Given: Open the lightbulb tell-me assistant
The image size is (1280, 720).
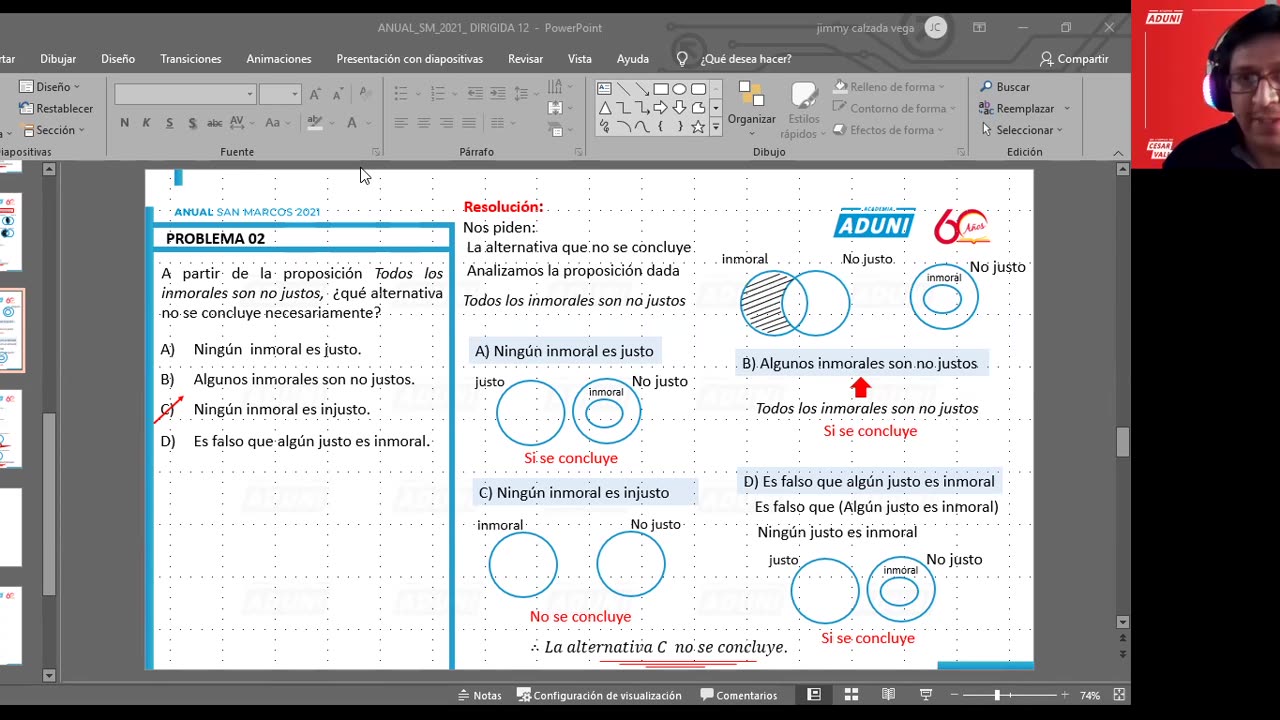Looking at the screenshot, I should 682,59.
